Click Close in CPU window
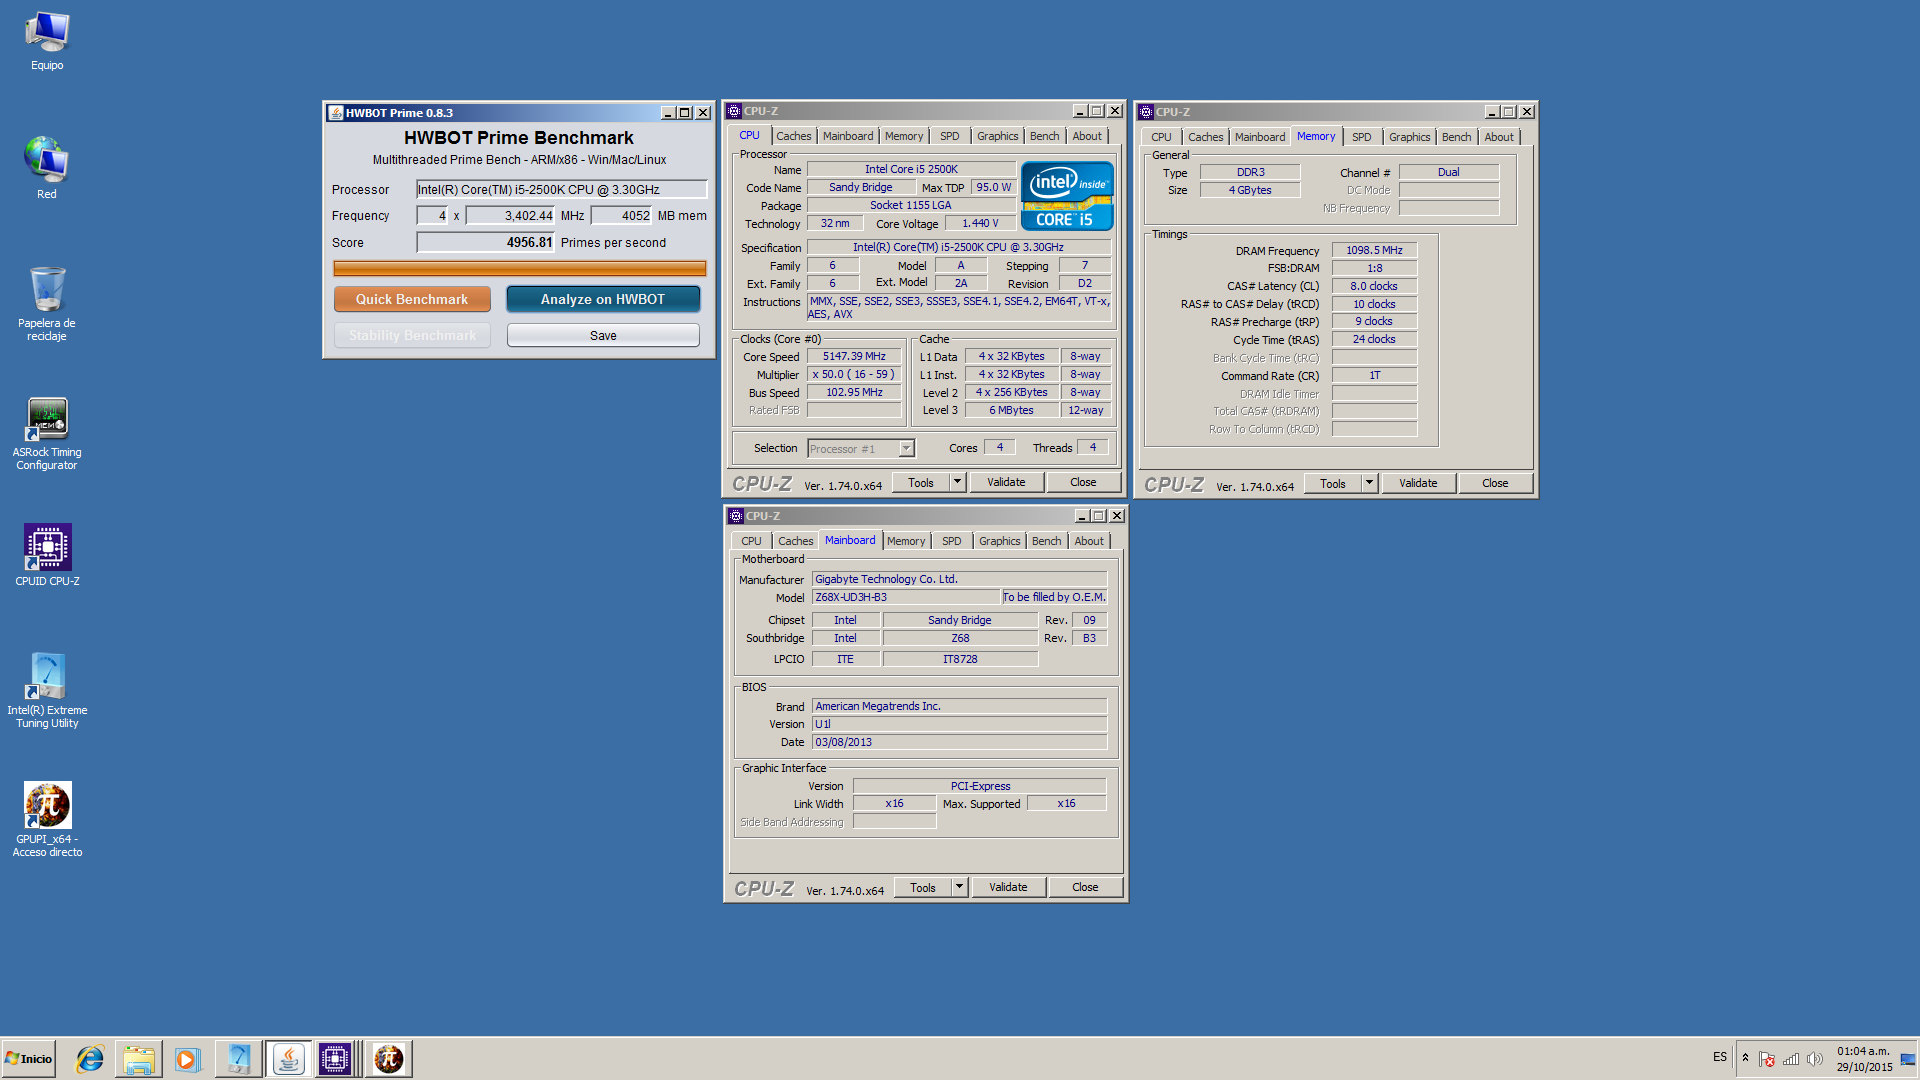The height and width of the screenshot is (1080, 1920). 1083,482
